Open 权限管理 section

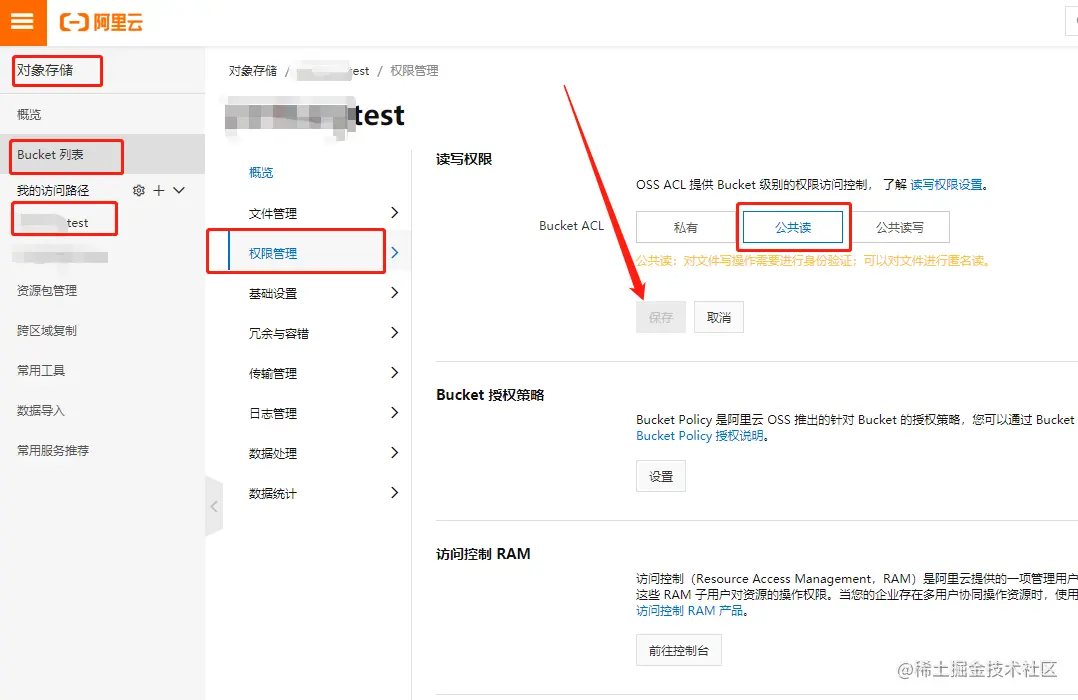(x=273, y=253)
